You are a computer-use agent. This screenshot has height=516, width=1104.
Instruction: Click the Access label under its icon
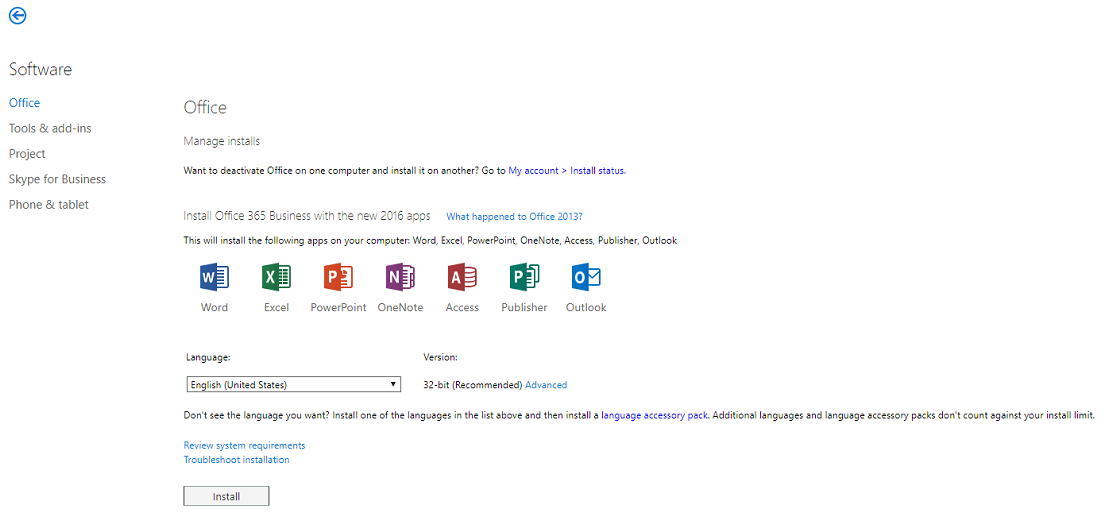coord(462,308)
